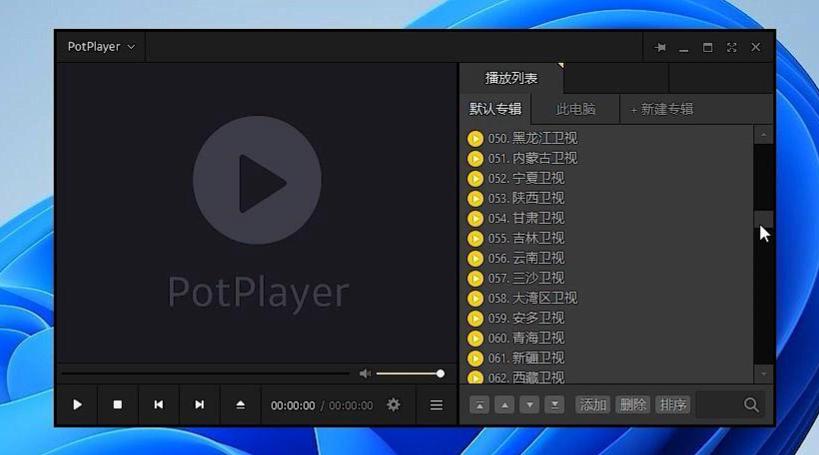Click the play icon beside 059. 安多卫视
819x455 pixels.
(475, 319)
